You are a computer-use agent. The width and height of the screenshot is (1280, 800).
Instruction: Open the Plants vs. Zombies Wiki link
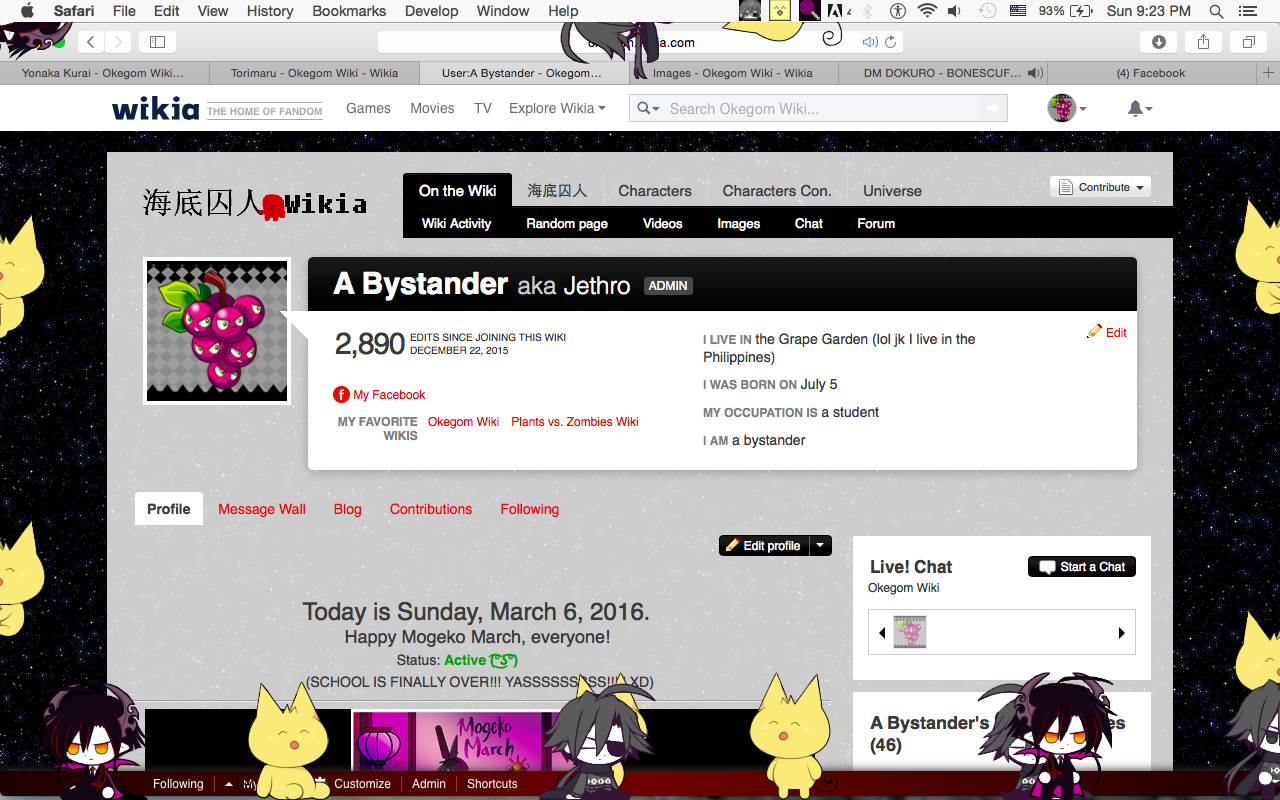coord(574,422)
